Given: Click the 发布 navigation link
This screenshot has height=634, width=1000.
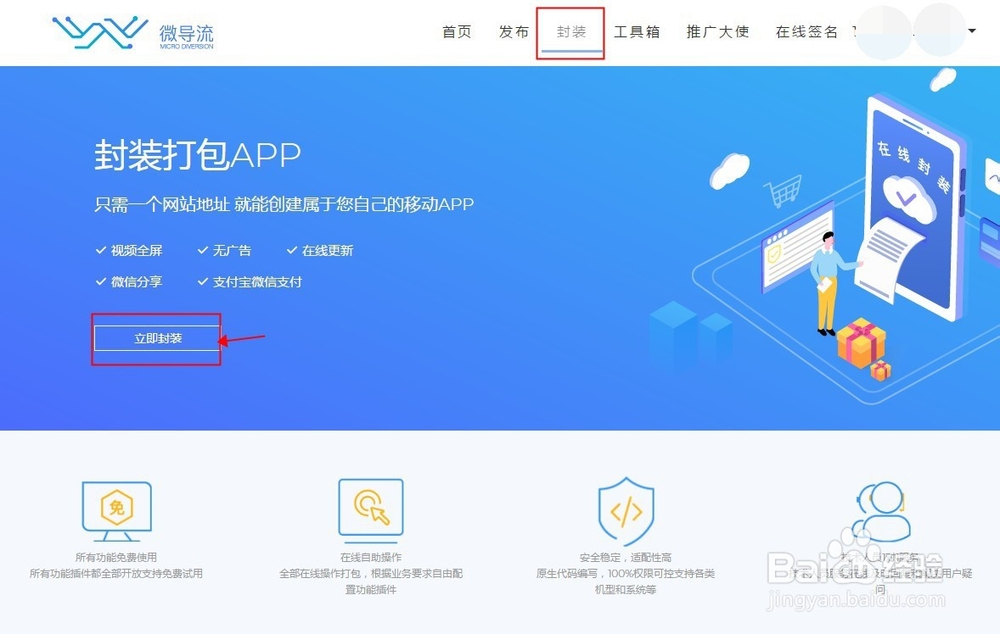Looking at the screenshot, I should (x=513, y=31).
